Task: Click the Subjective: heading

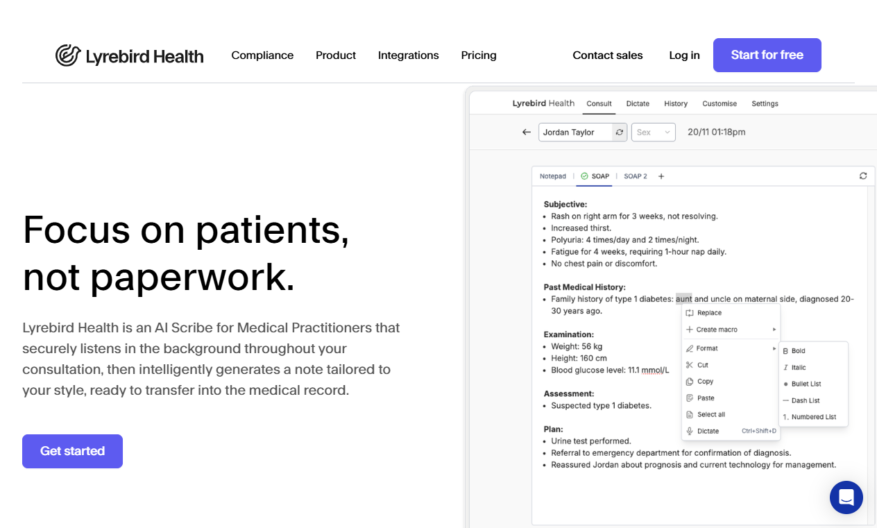Action: [x=565, y=204]
